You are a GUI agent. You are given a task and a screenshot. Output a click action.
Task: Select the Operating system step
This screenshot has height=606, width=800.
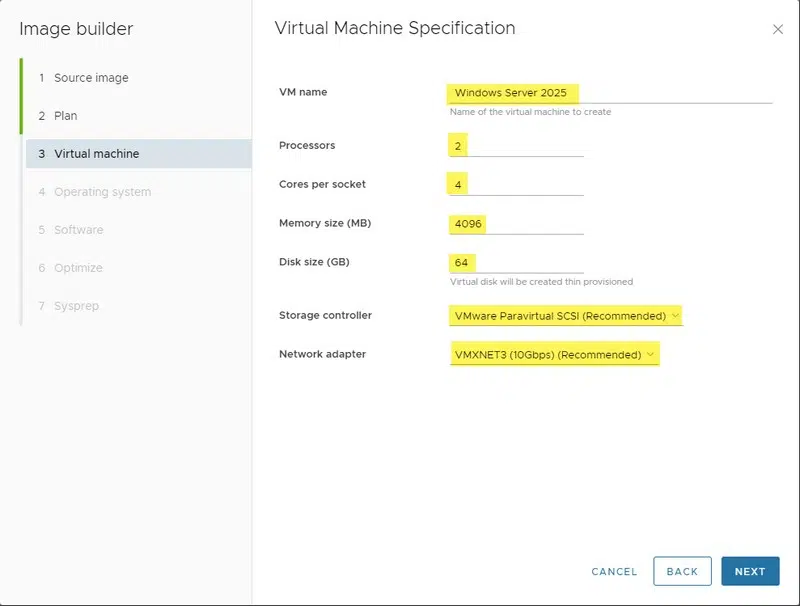tap(102, 192)
